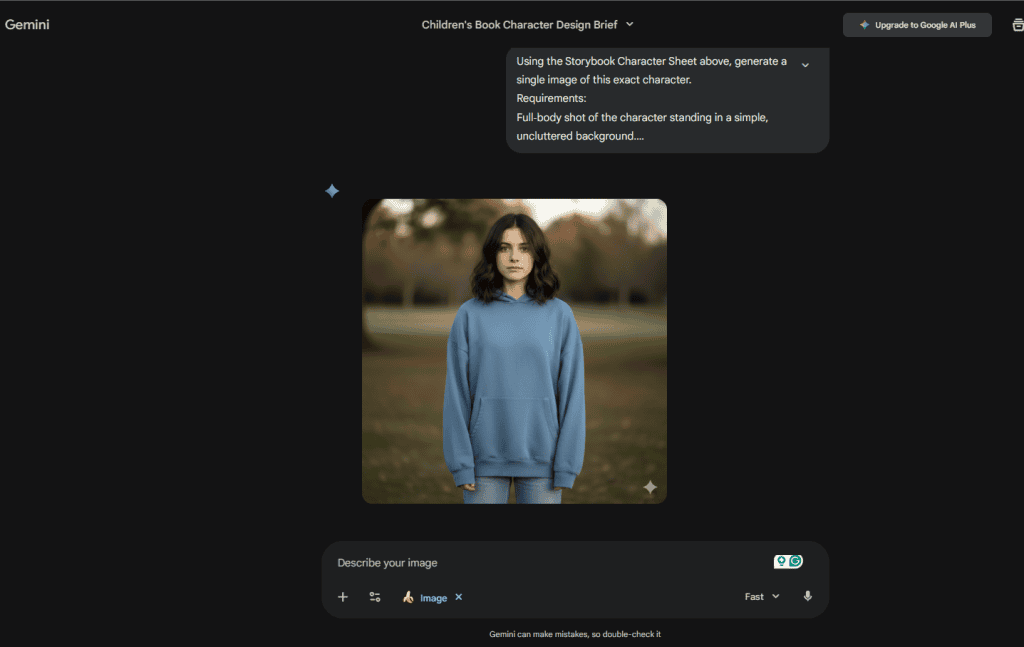Open the image history icon in top-right corner
The image size is (1024, 647).
[x=1015, y=24]
